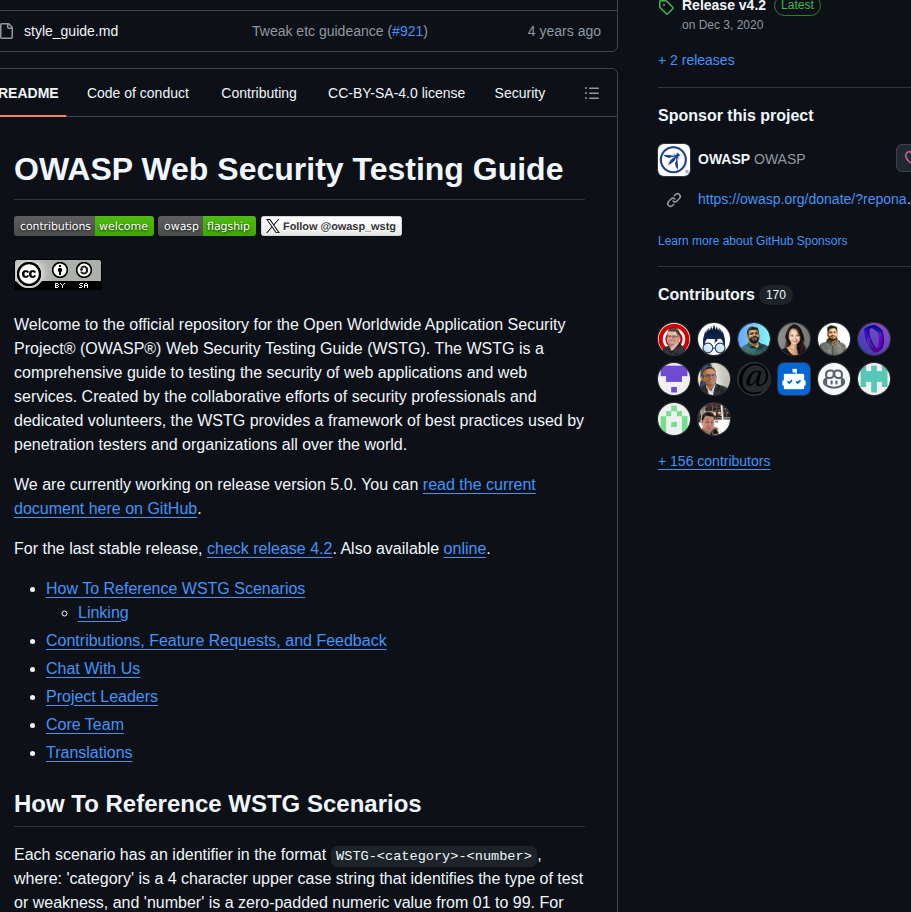Open the CC-BY-SA-4.0 license tab

pos(397,93)
